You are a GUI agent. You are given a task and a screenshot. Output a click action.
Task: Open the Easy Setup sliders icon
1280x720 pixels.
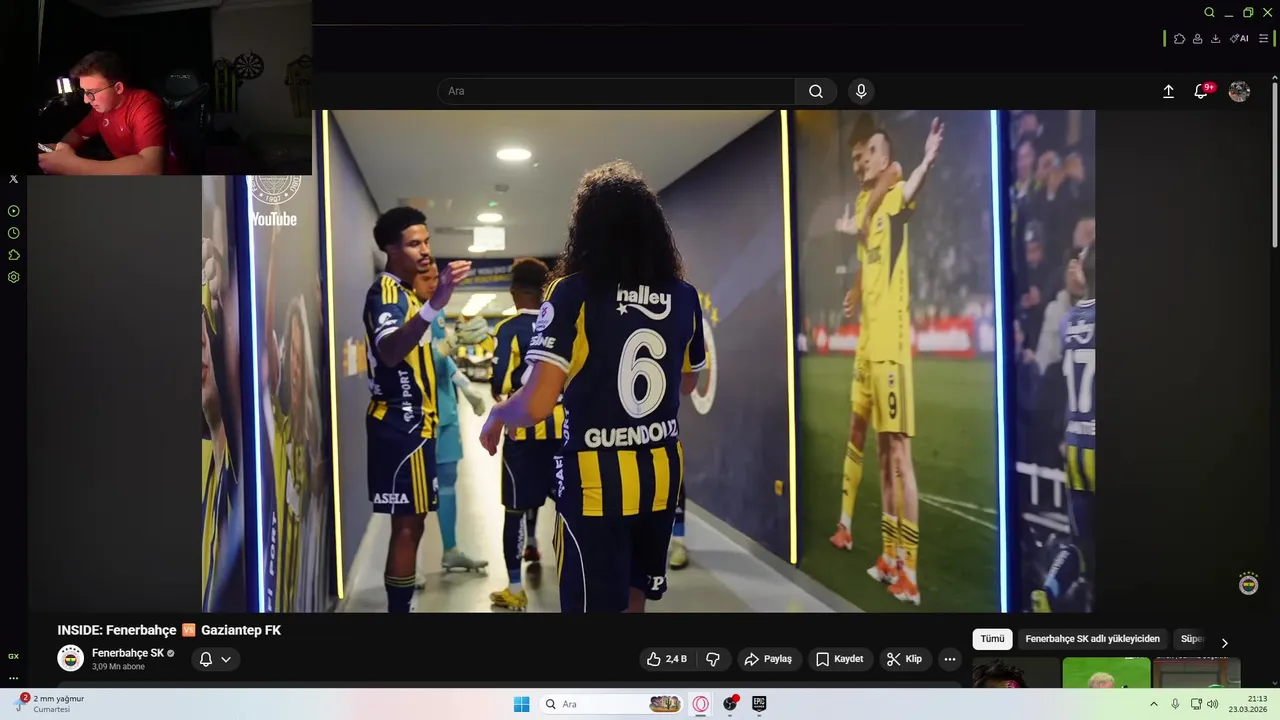click(x=1263, y=39)
